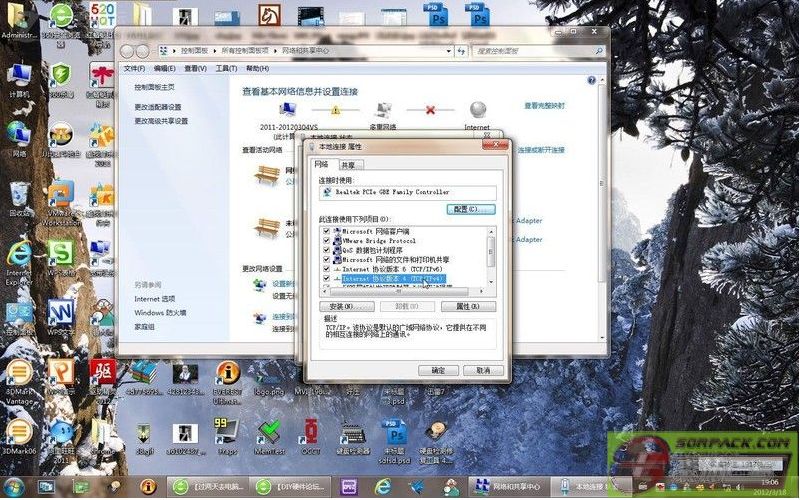Open the Fraps desktop shortcut
Viewport: 800px width, 500px height.
(x=227, y=433)
